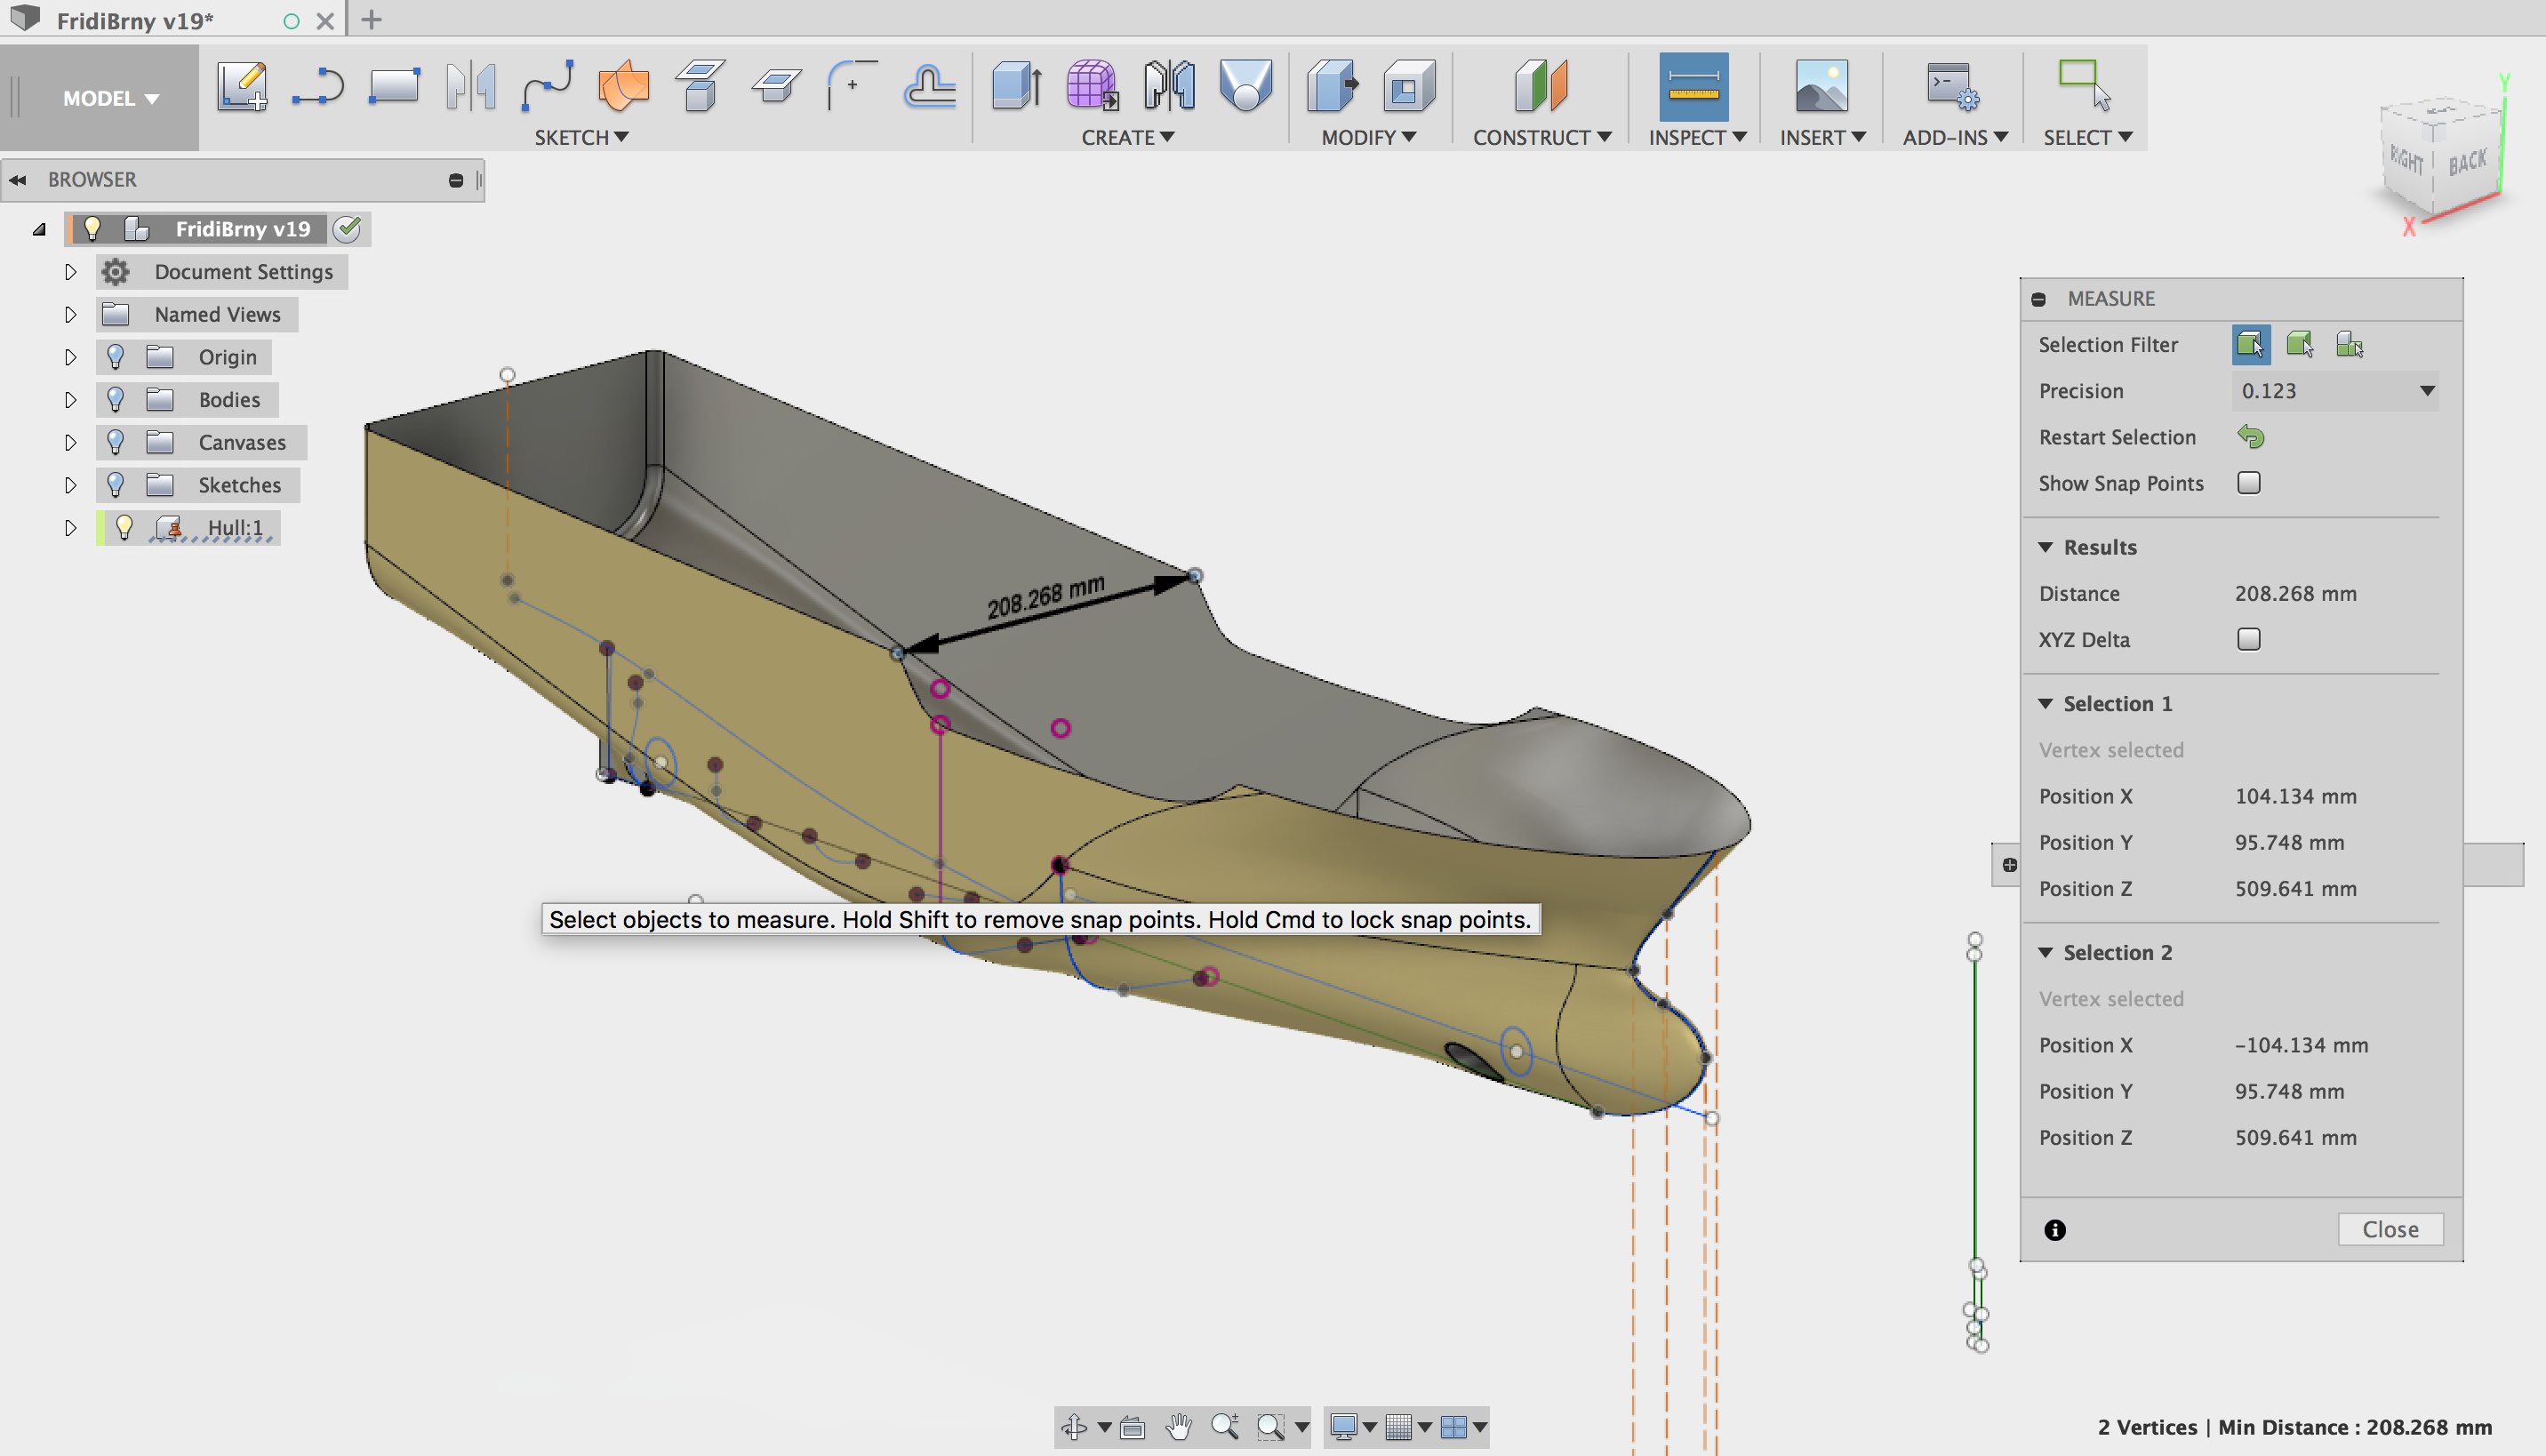Open the Precision dropdown

tap(2334, 391)
